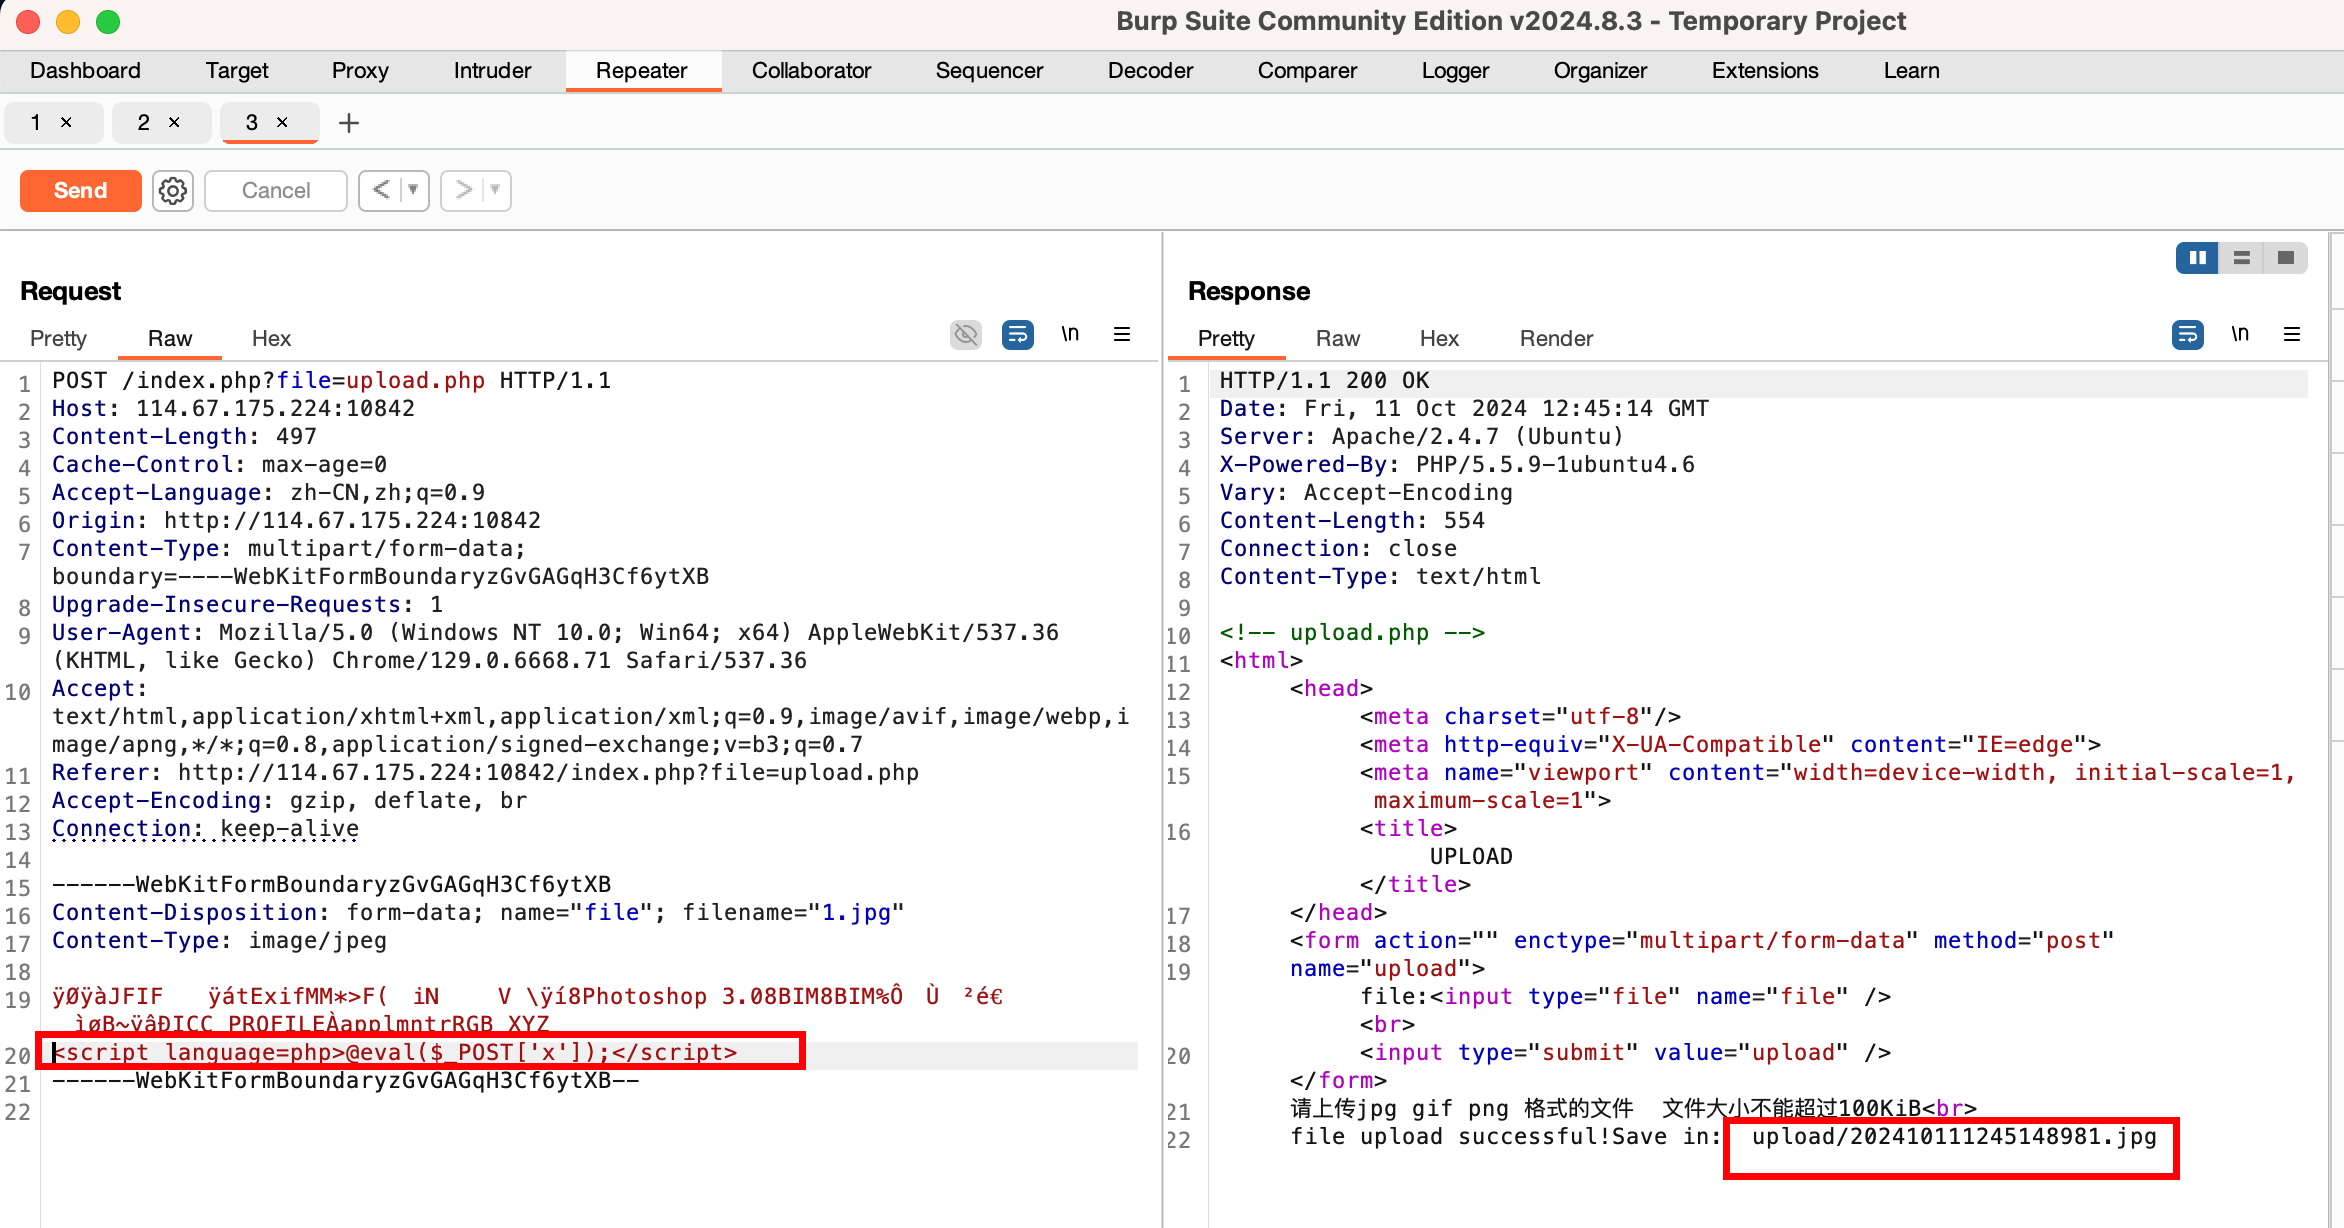The width and height of the screenshot is (2344, 1228).
Task: Click the Cancel button
Action: tap(276, 190)
